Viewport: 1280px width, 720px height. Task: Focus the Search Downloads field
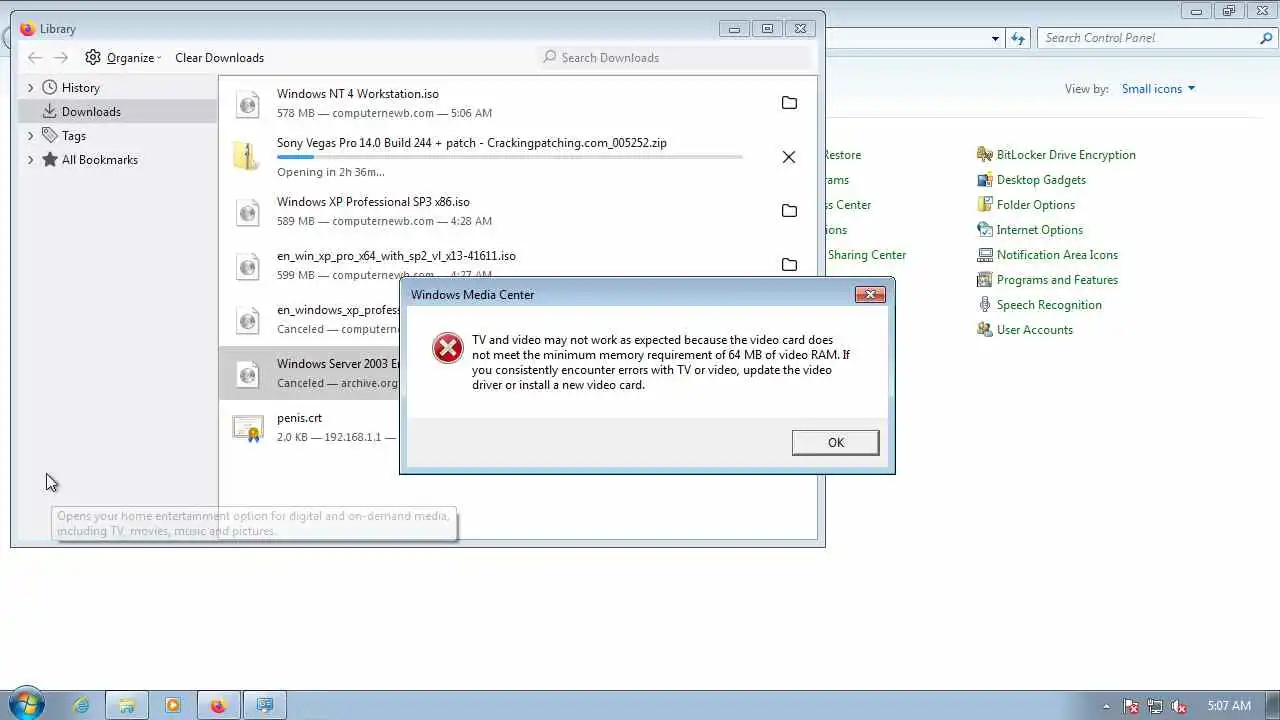point(676,57)
